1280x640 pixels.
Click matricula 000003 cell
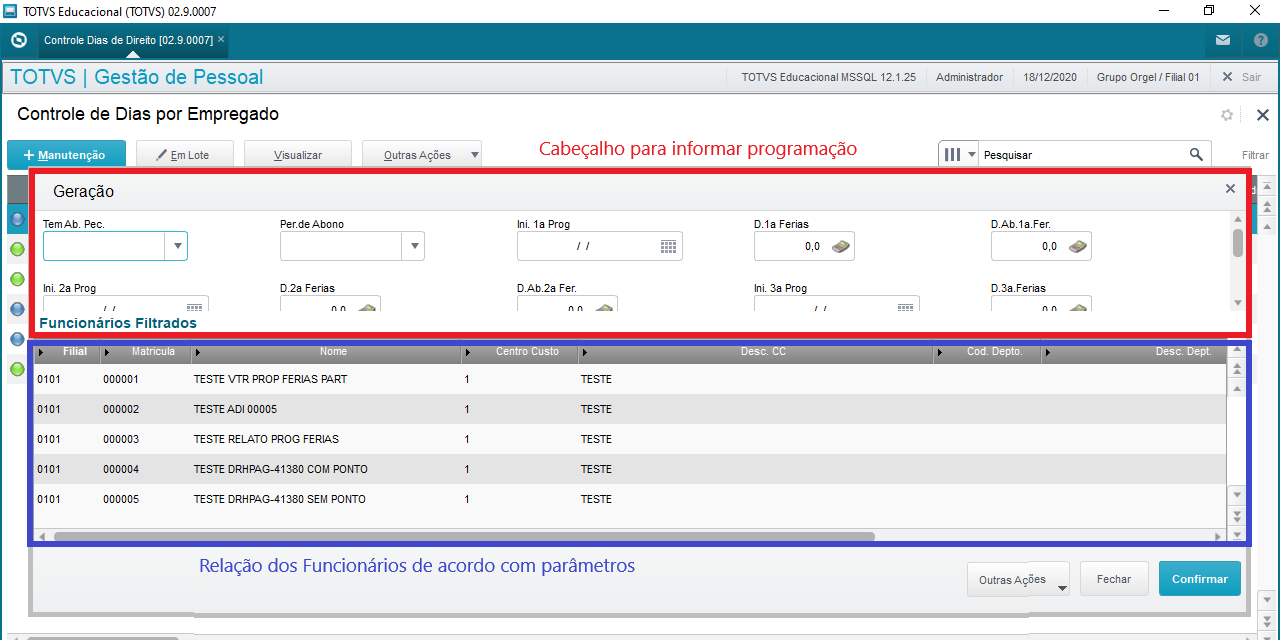pos(121,439)
